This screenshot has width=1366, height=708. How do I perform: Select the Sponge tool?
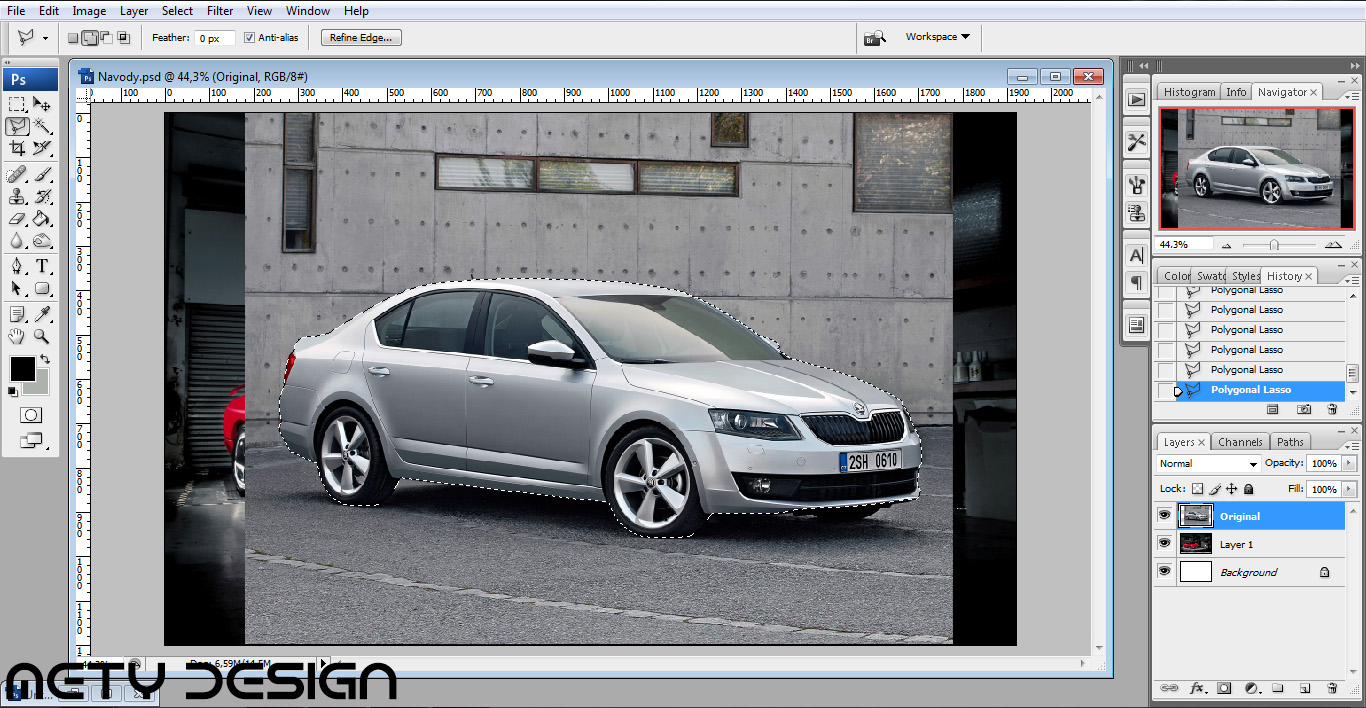pyautogui.click(x=42, y=241)
